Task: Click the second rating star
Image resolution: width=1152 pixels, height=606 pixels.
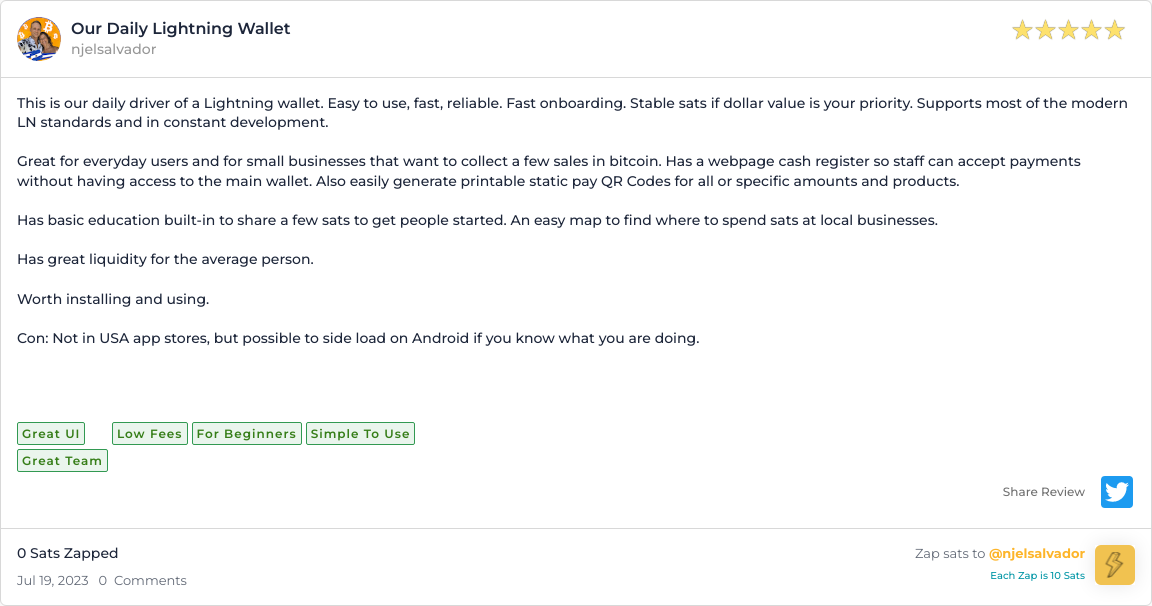Action: [x=1045, y=31]
